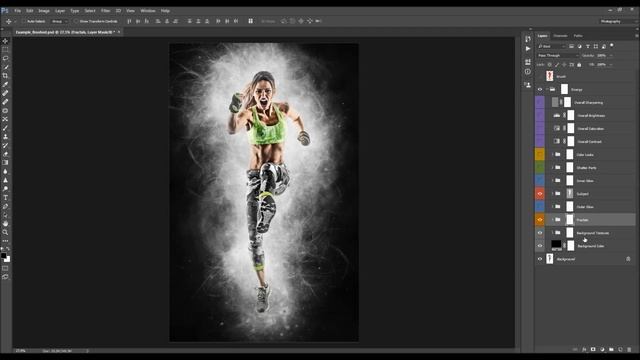Image resolution: width=640 pixels, height=360 pixels.
Task: Hide the Subject group
Action: click(540, 193)
